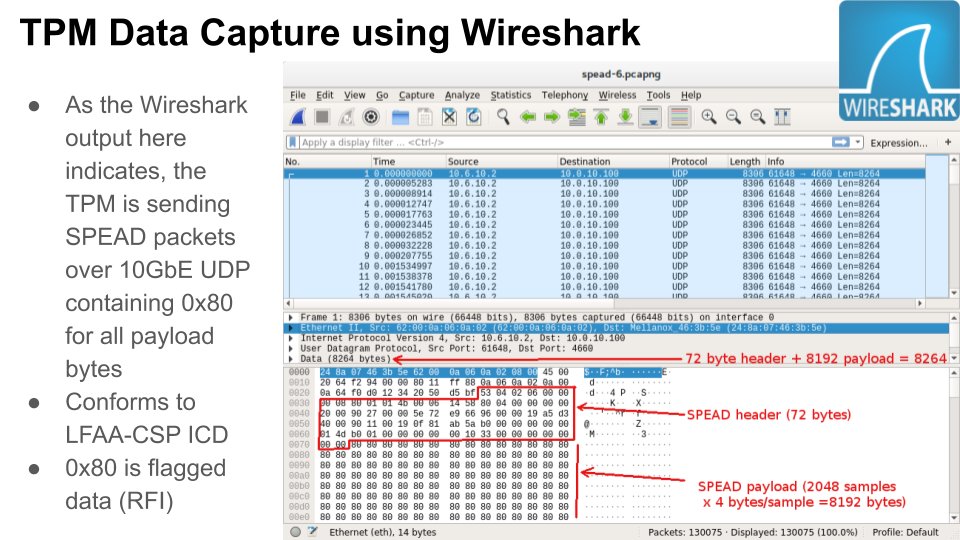Screen dimensions: 960x540
Task: Sort packets by the Time column
Action: pos(408,161)
